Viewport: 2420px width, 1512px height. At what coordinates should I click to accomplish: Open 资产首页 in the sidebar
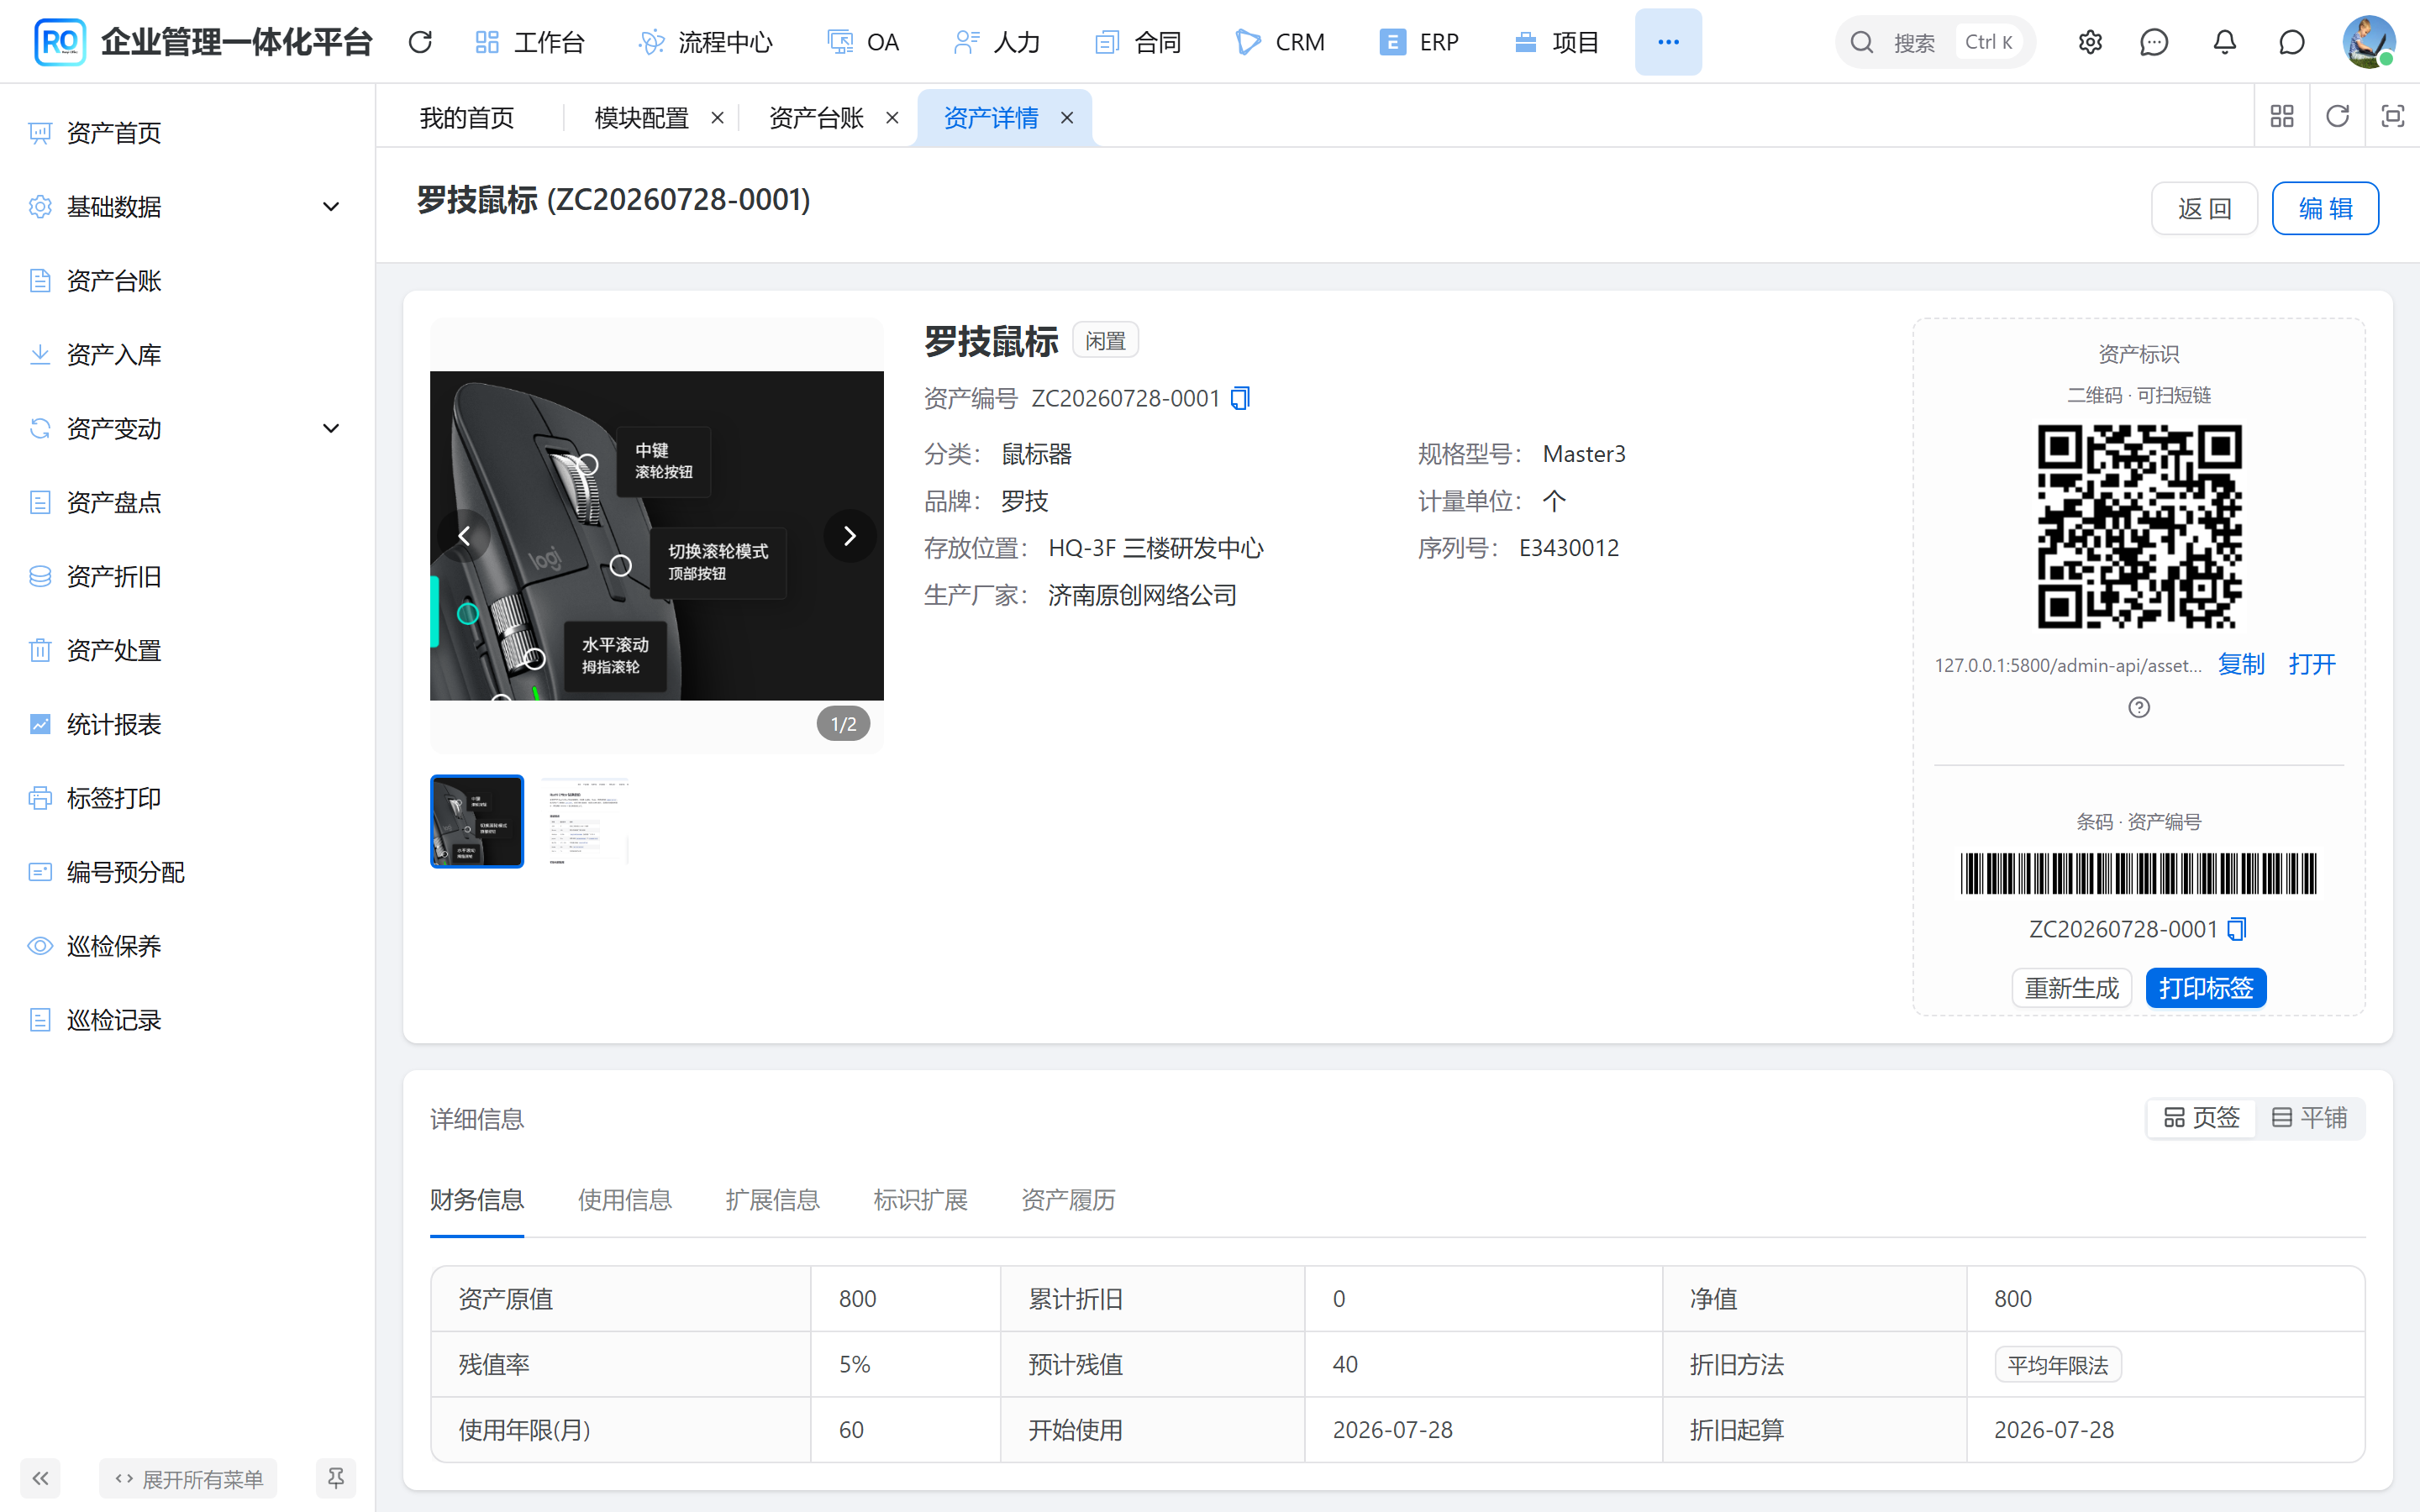point(113,133)
